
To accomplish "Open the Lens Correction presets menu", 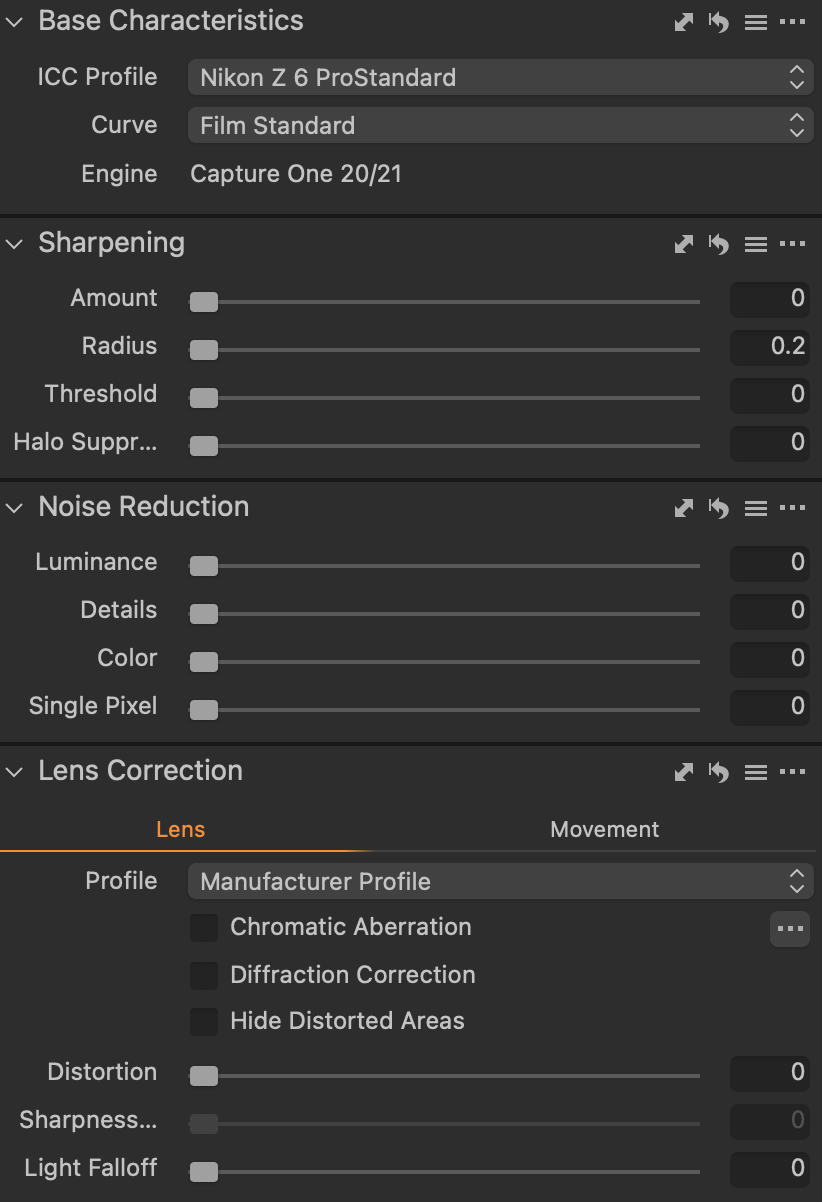I will [x=756, y=772].
